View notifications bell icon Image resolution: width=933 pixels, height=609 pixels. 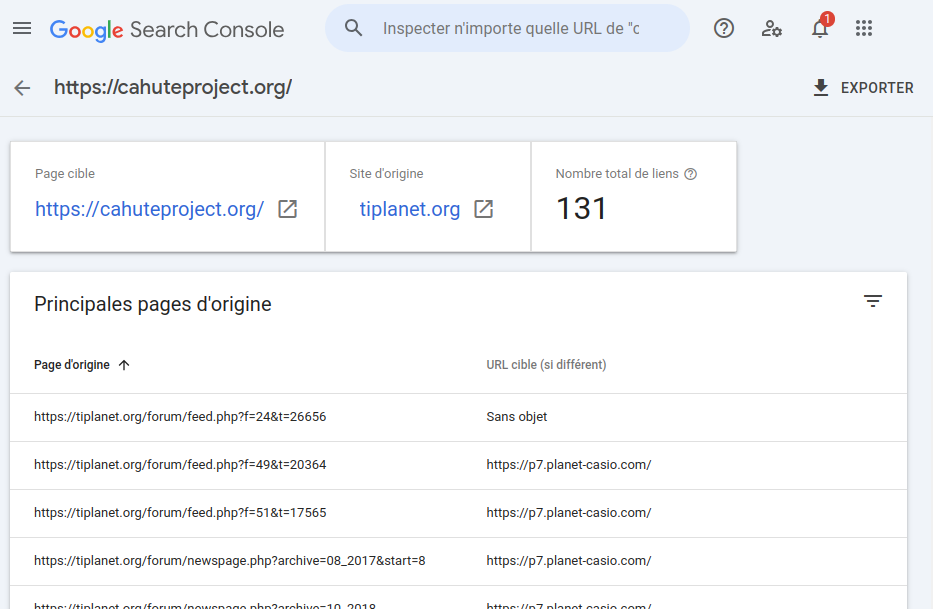click(820, 29)
